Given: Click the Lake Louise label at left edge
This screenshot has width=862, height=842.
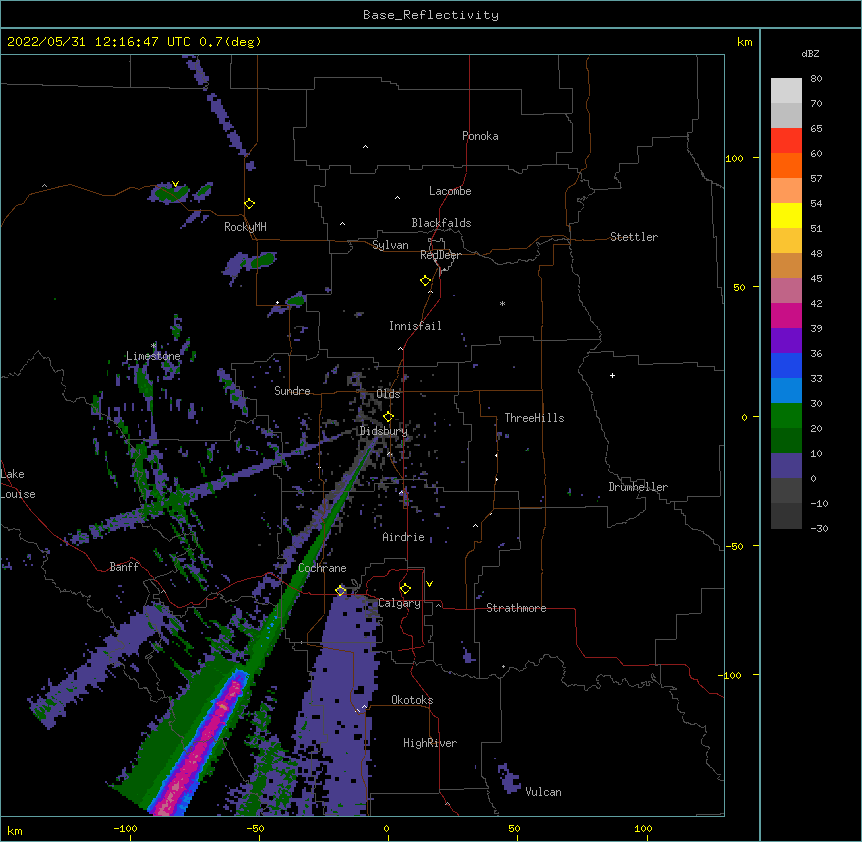Looking at the screenshot, I should tap(18, 484).
